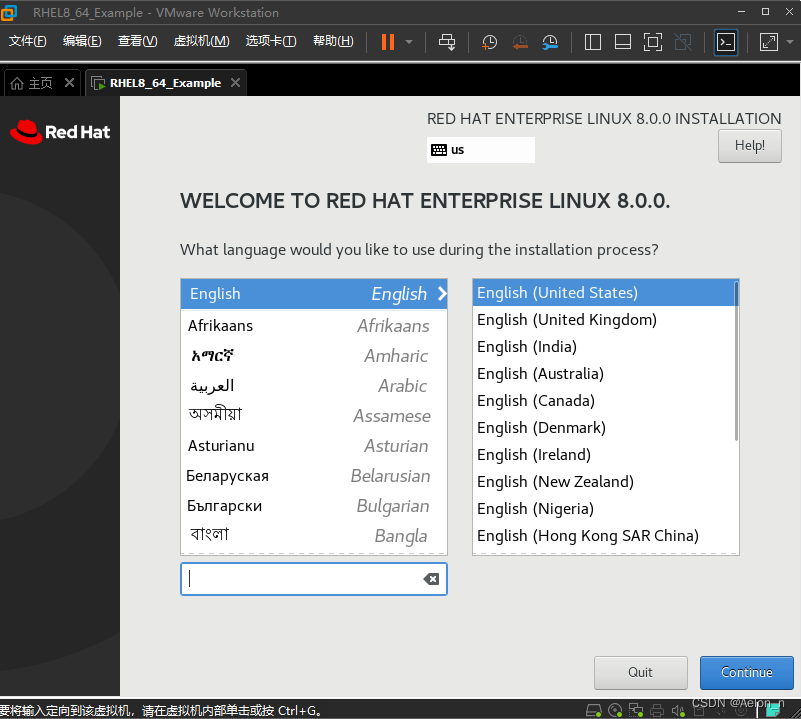Image resolution: width=801 pixels, height=719 pixels.
Task: Minimize the VMware Workstation window
Action: pyautogui.click(x=741, y=12)
